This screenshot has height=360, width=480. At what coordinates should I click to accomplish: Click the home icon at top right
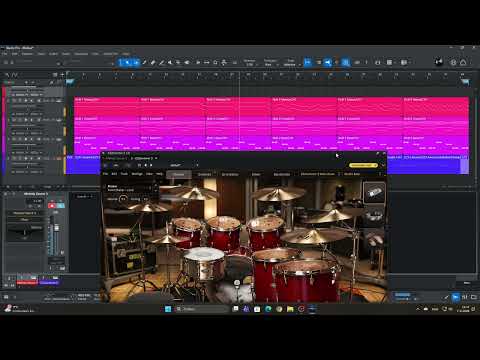[x=463, y=62]
